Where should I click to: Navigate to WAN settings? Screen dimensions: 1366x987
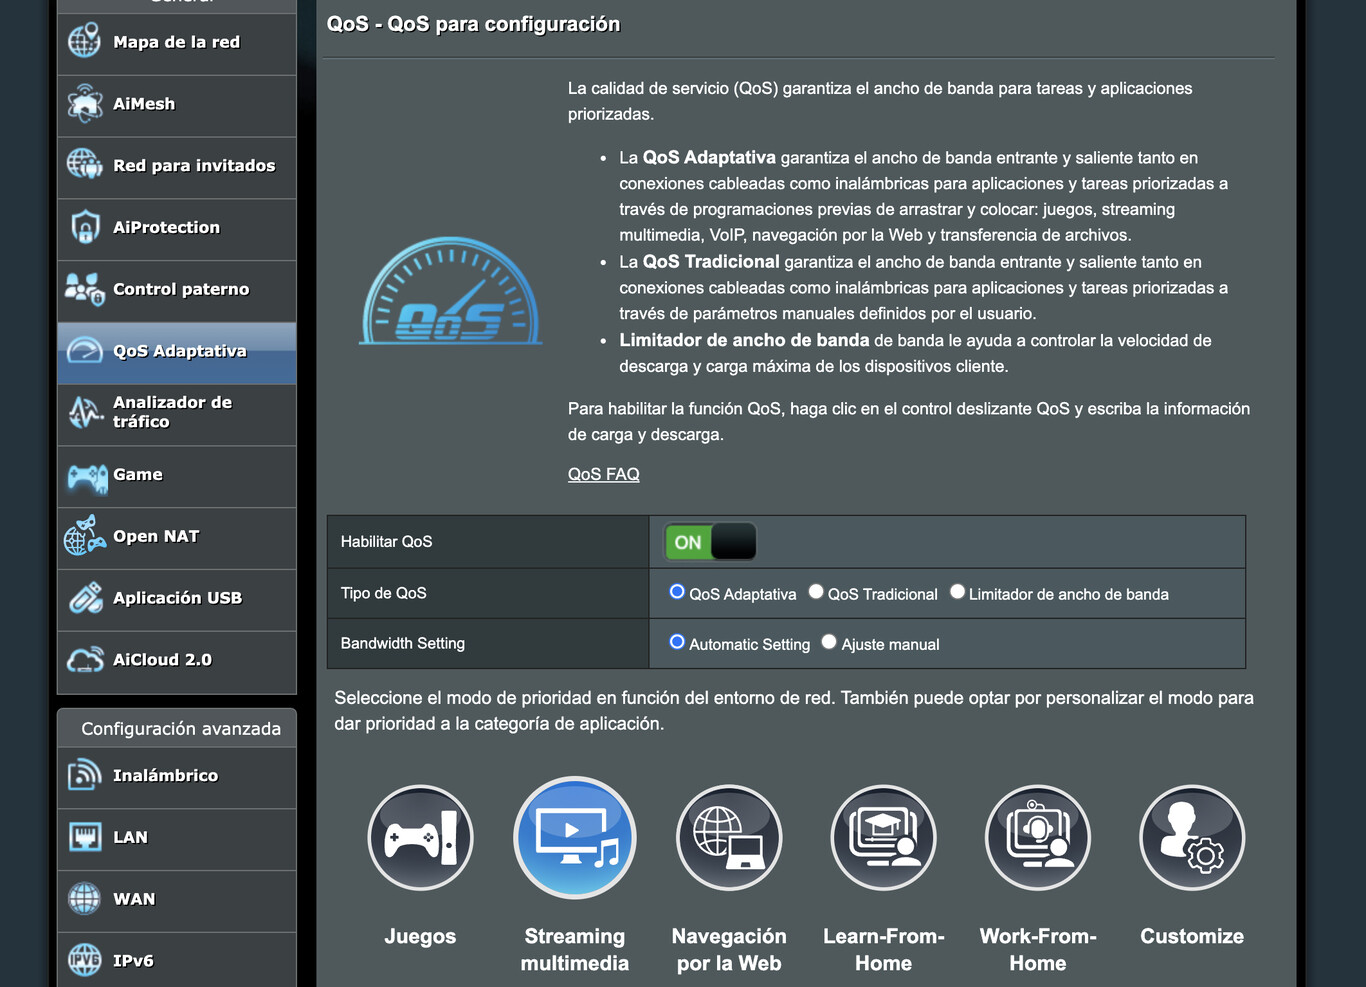click(85, 898)
